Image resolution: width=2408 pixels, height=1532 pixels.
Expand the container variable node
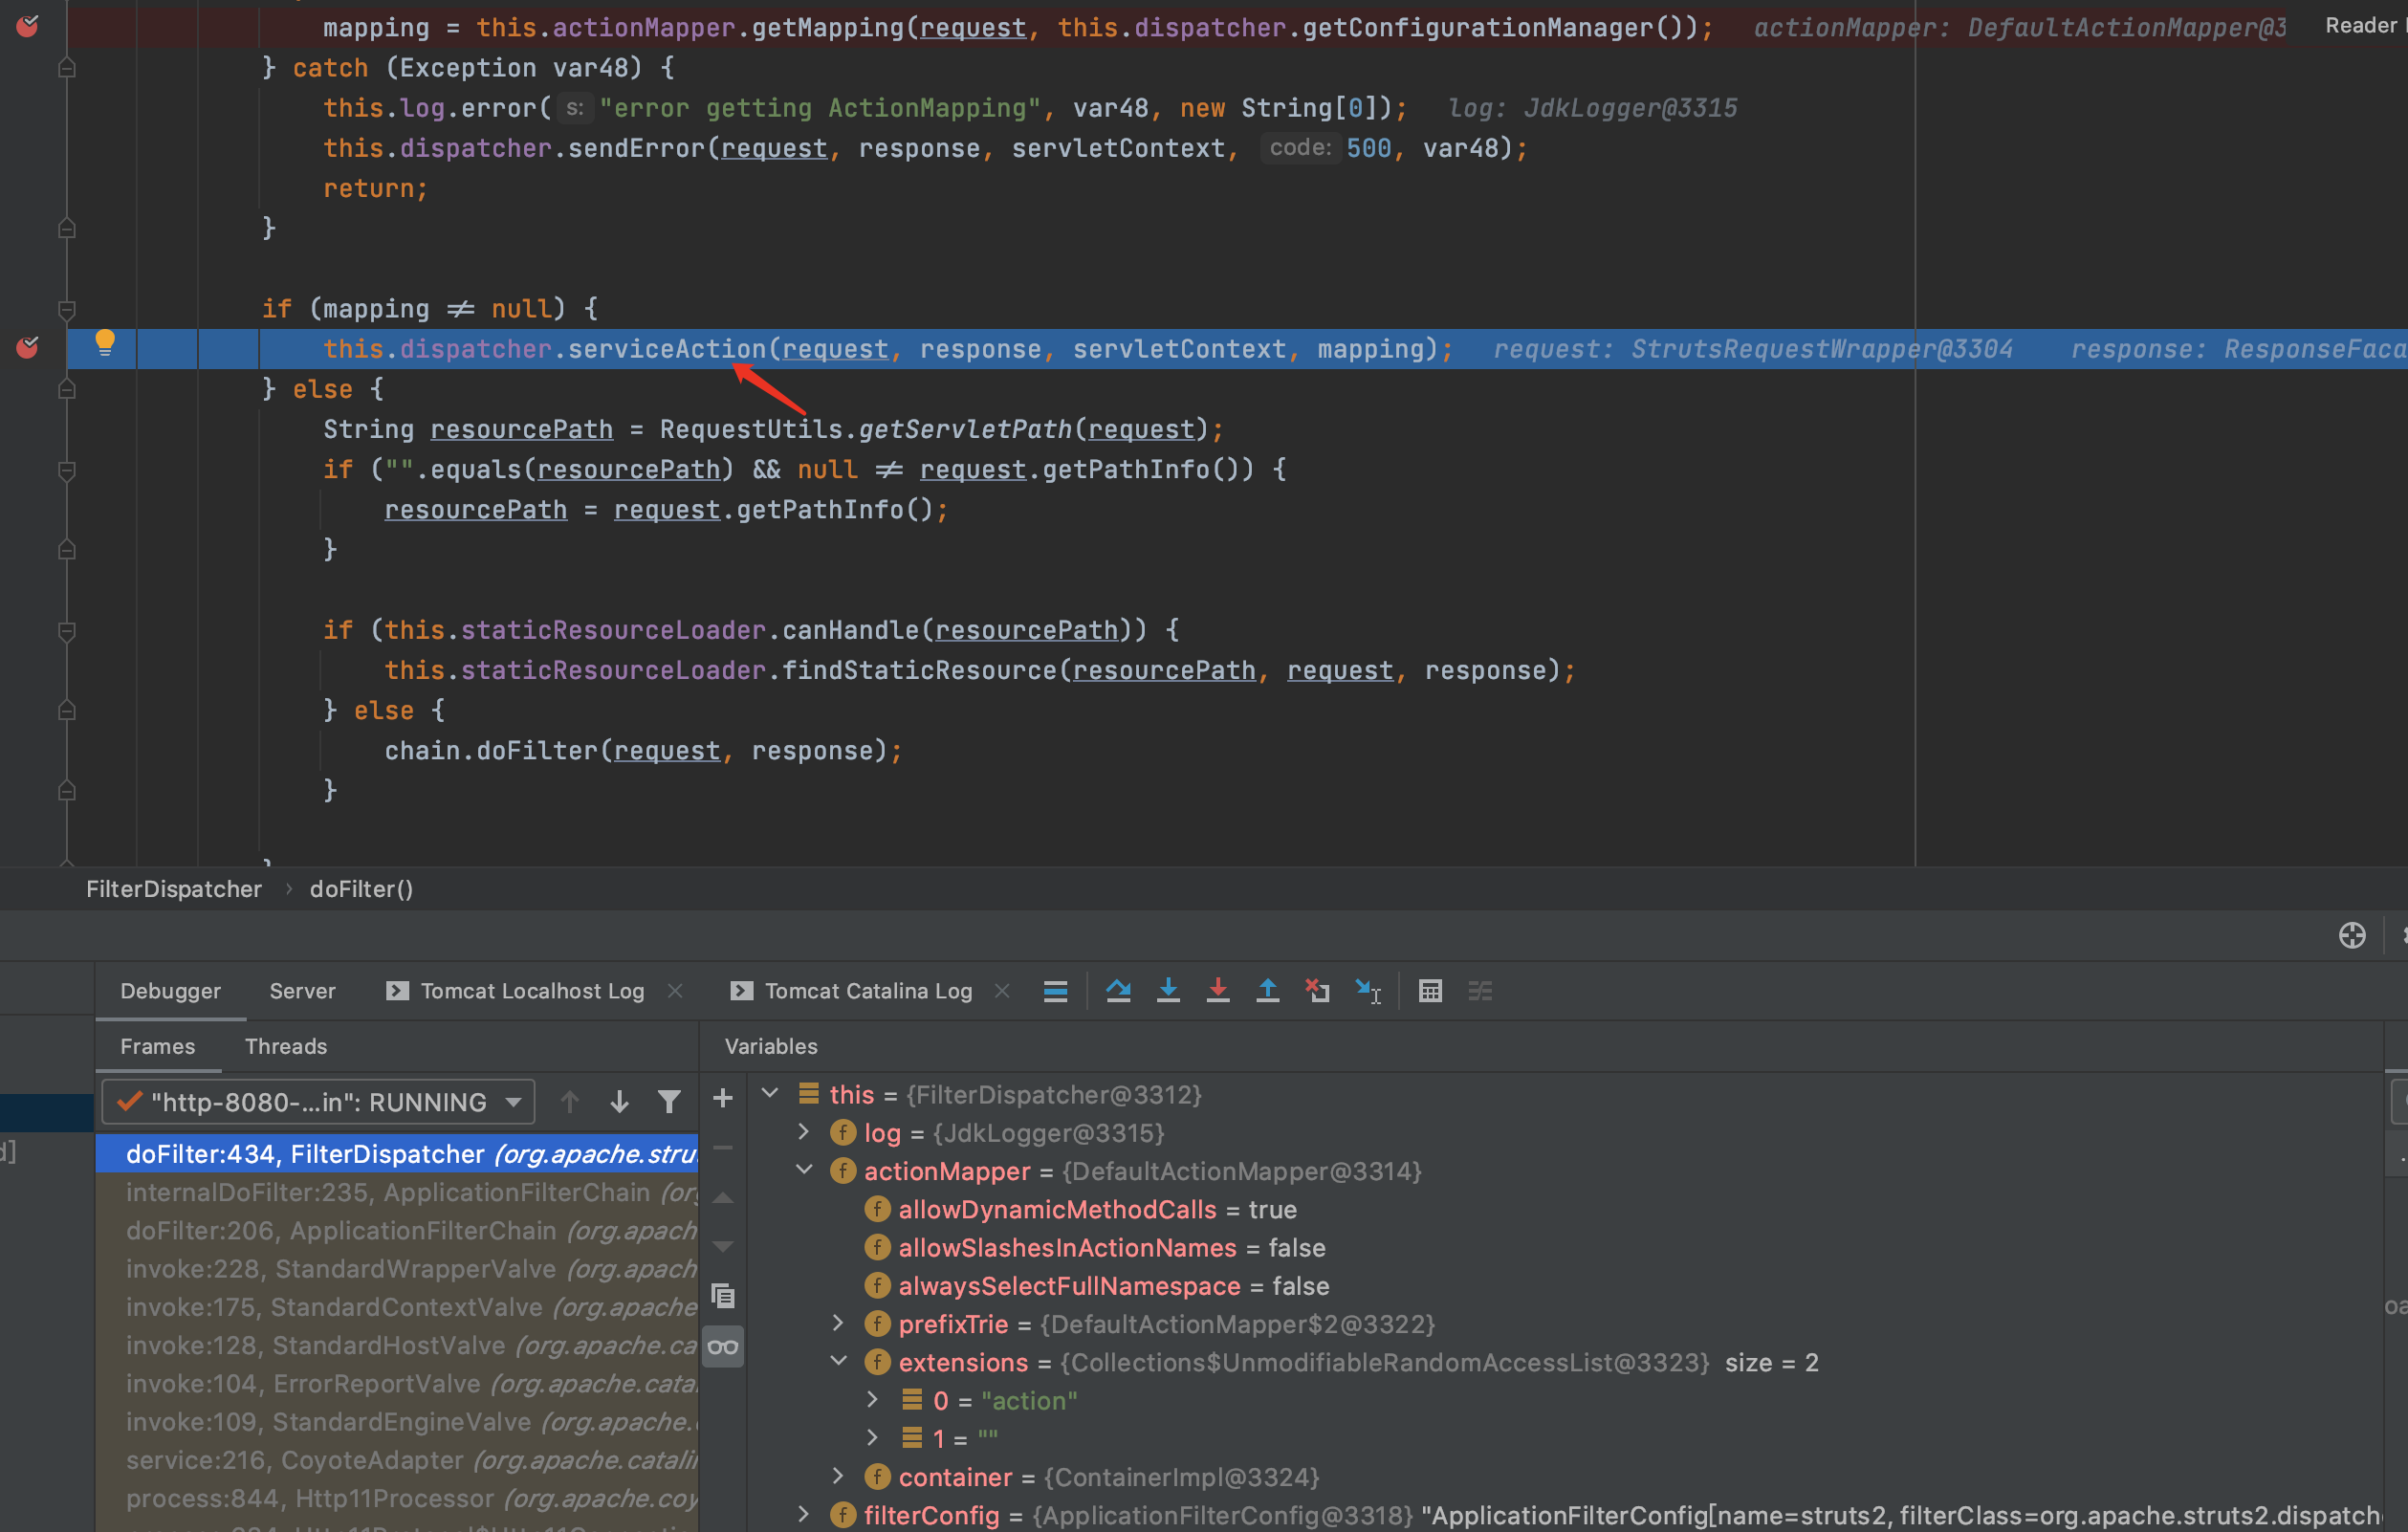[x=839, y=1476]
